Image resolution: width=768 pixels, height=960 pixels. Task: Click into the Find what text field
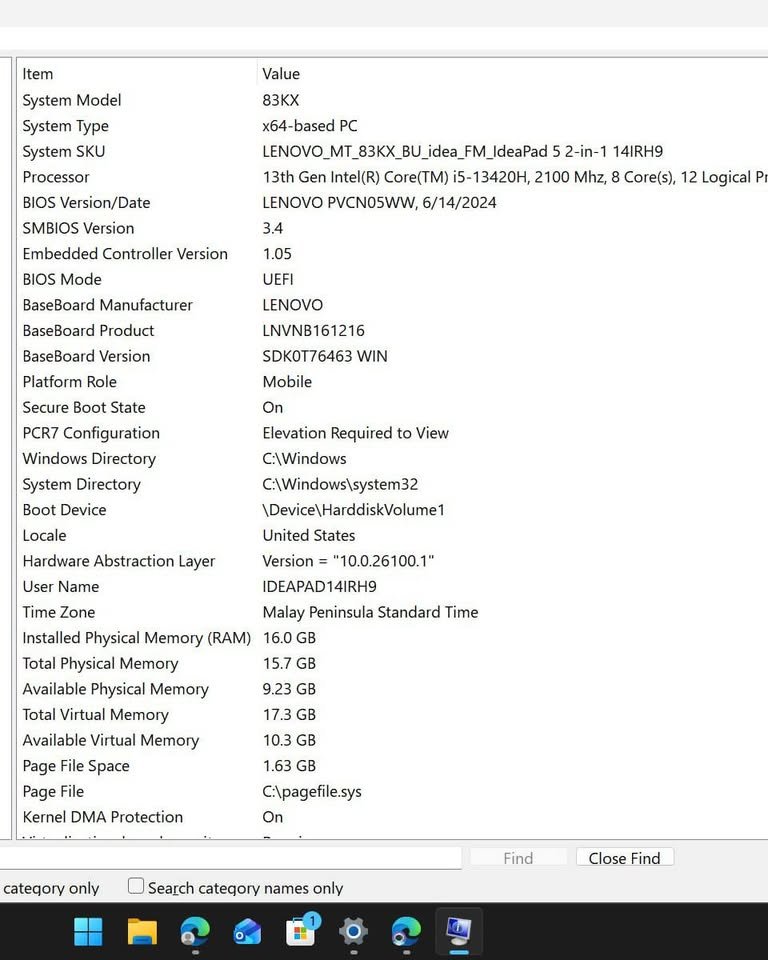[230, 858]
